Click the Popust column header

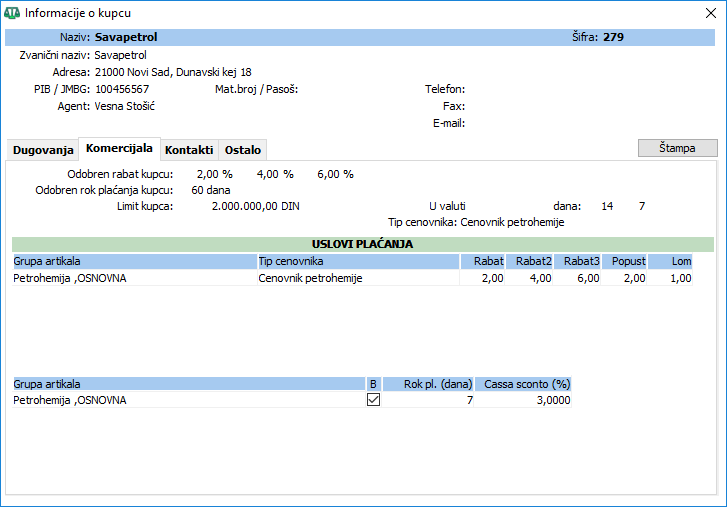pyautogui.click(x=624, y=261)
